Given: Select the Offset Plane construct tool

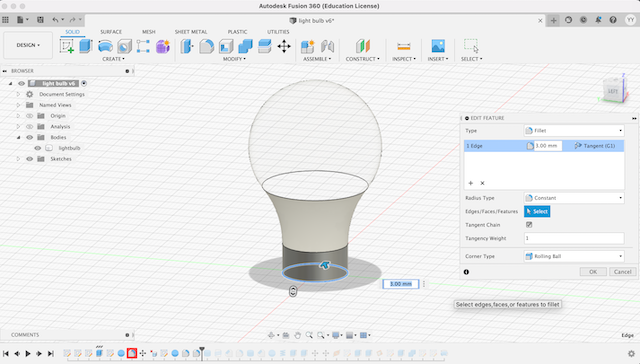Looking at the screenshot, I should (363, 46).
